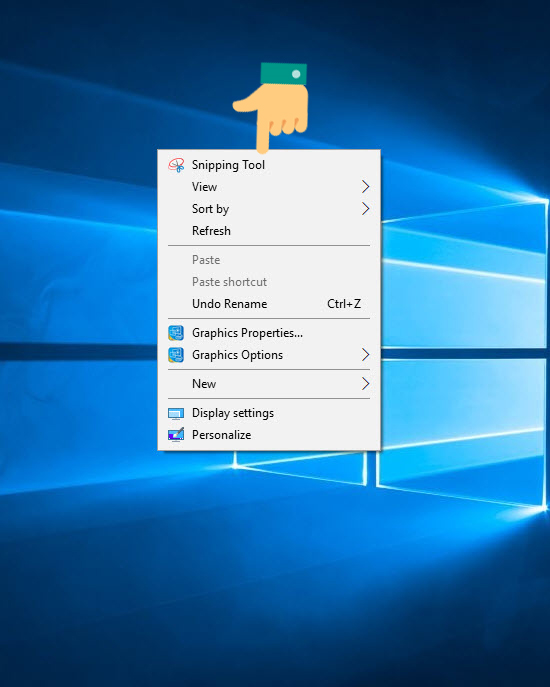Click the Snipping Tool scissors icon
The height and width of the screenshot is (687, 550).
pyautogui.click(x=176, y=165)
